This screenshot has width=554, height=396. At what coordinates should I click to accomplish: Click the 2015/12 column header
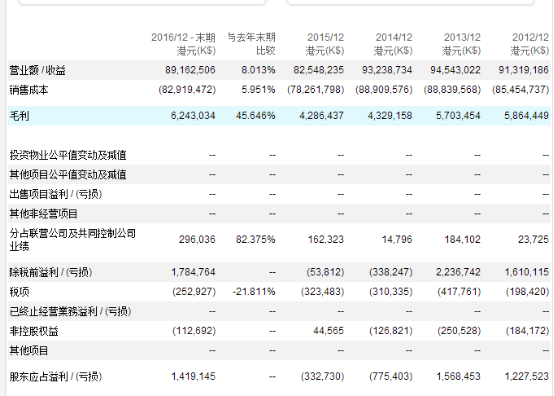click(325, 44)
